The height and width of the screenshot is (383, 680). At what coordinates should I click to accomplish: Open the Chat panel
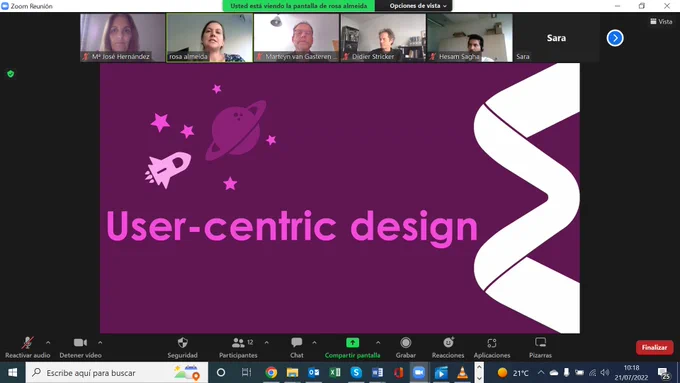[x=297, y=347]
